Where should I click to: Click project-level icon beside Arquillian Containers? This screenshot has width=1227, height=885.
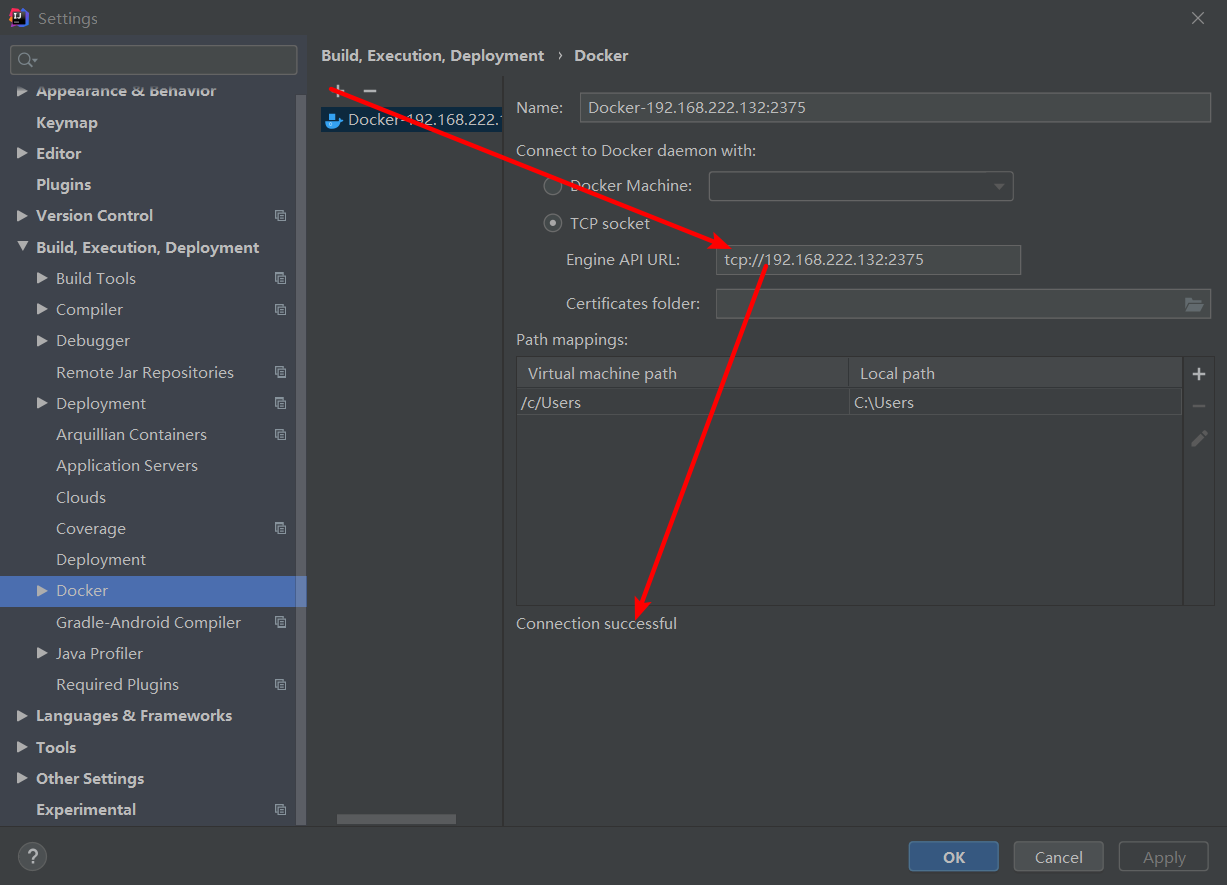tap(280, 435)
